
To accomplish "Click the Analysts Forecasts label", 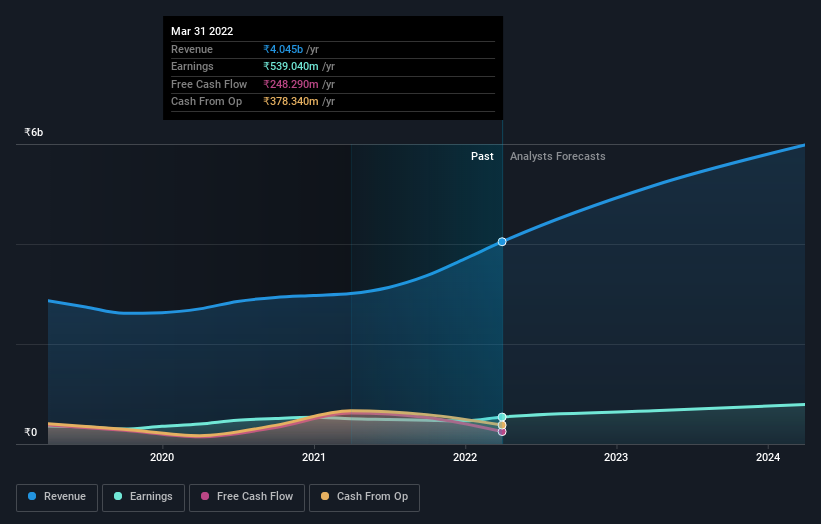I will point(558,157).
